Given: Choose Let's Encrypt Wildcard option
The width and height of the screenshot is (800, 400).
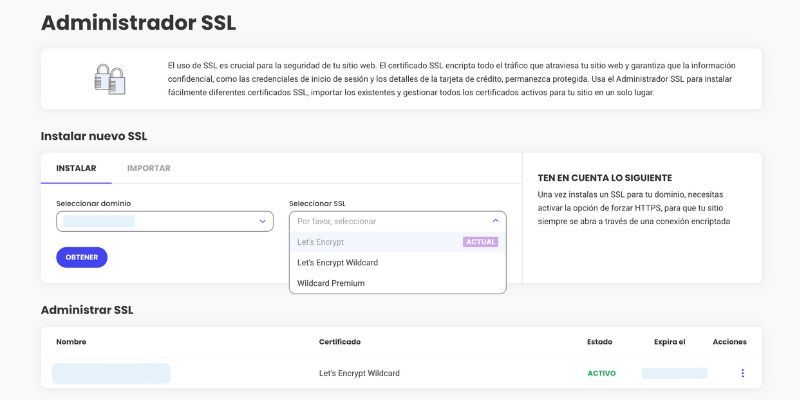Looking at the screenshot, I should click(x=398, y=263).
